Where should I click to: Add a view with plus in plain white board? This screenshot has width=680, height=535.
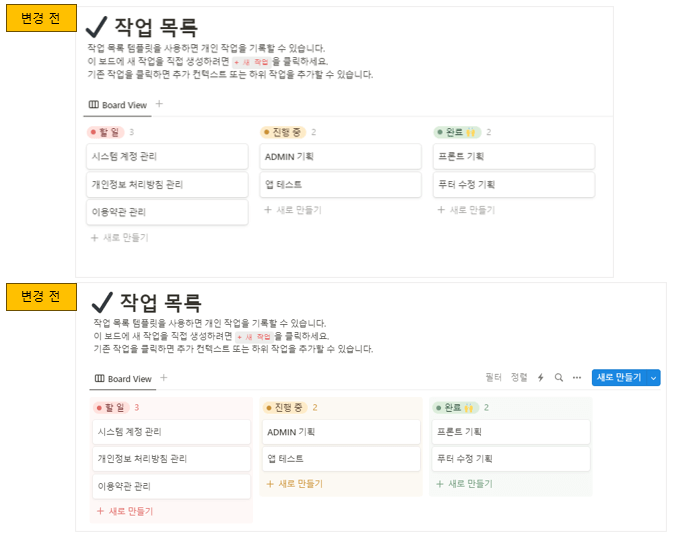coord(159,104)
